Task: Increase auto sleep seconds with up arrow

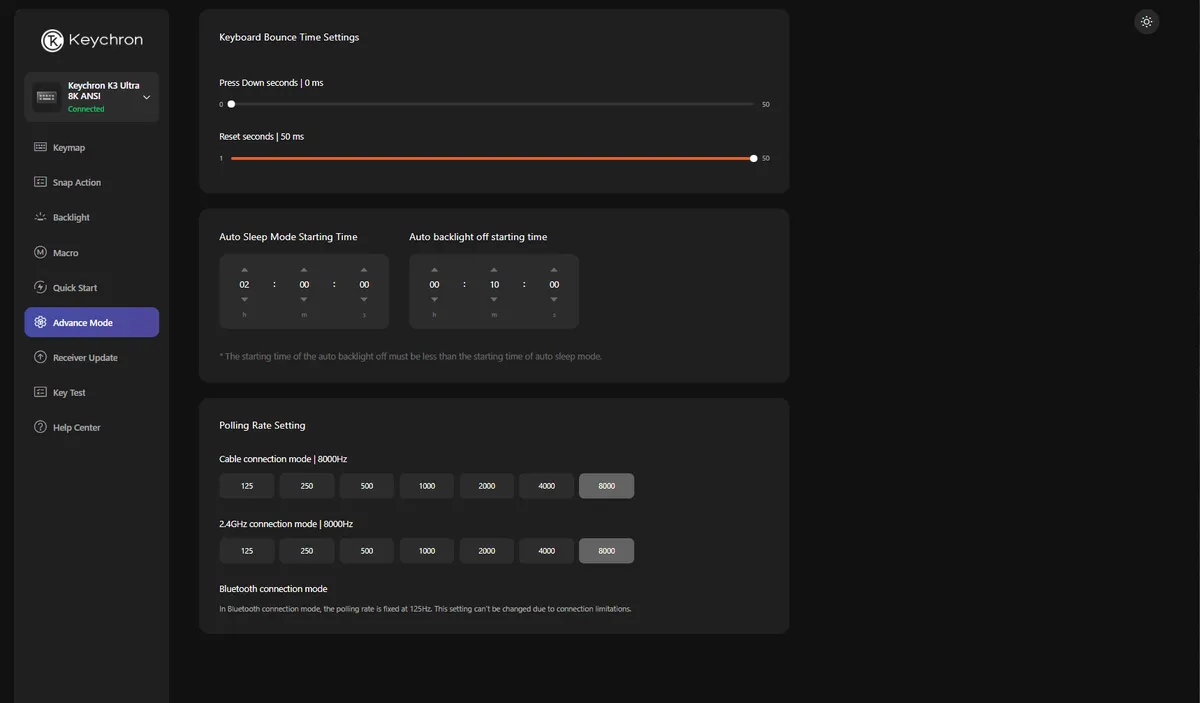Action: coord(364,270)
